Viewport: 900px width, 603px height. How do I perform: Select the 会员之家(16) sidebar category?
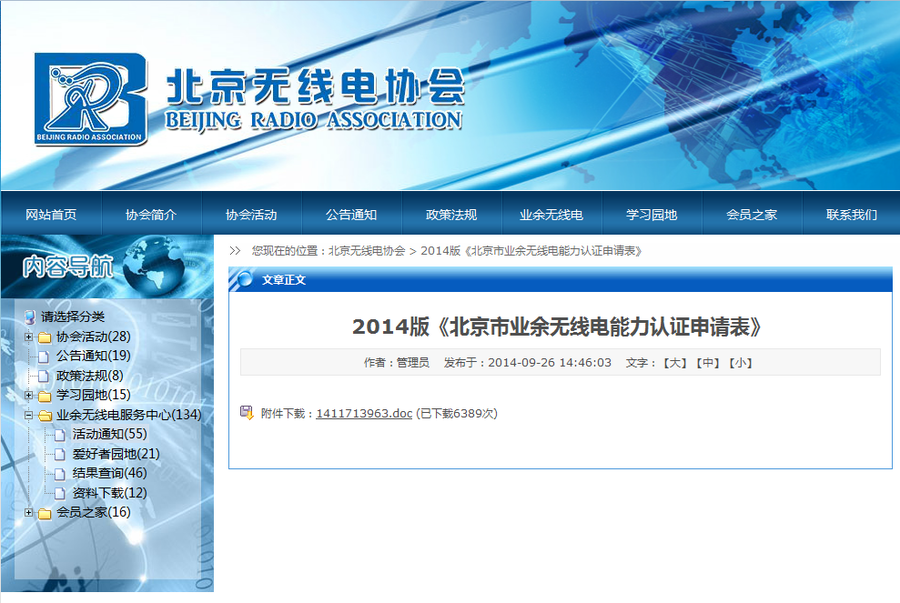(x=93, y=512)
